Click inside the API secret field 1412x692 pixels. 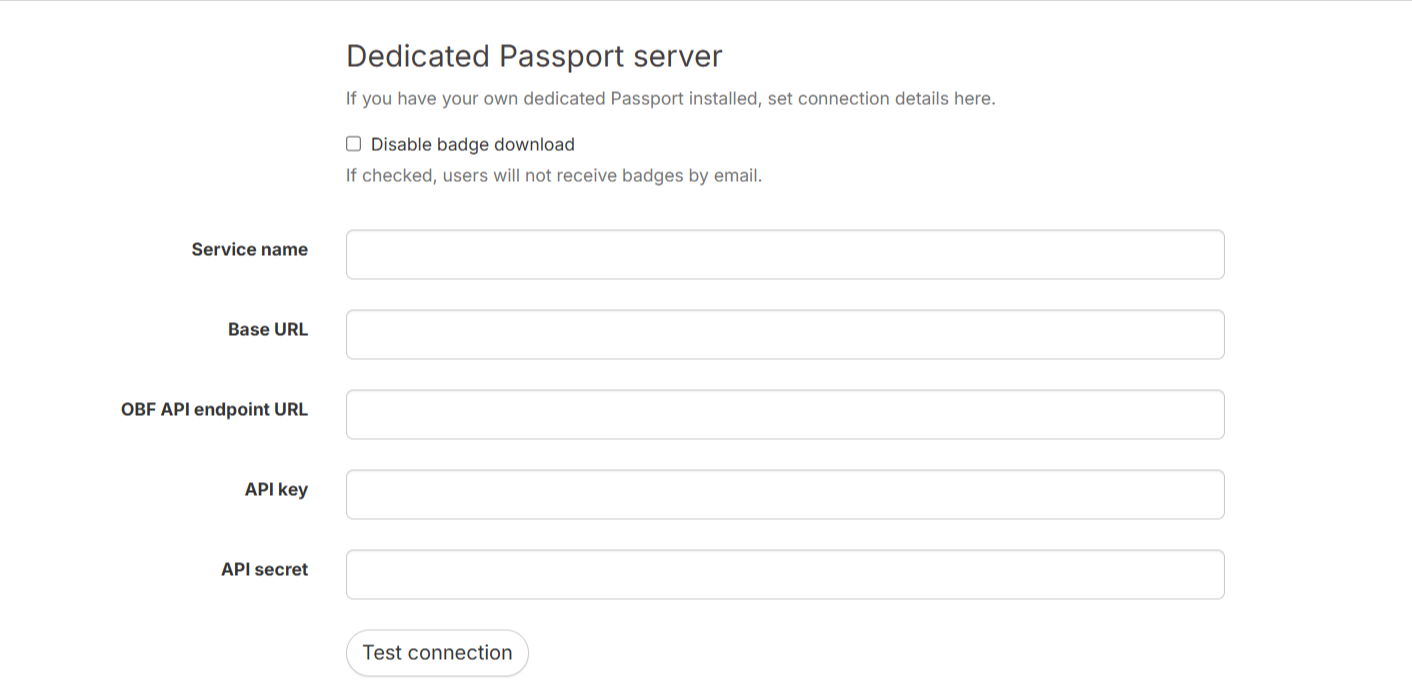[x=784, y=575]
